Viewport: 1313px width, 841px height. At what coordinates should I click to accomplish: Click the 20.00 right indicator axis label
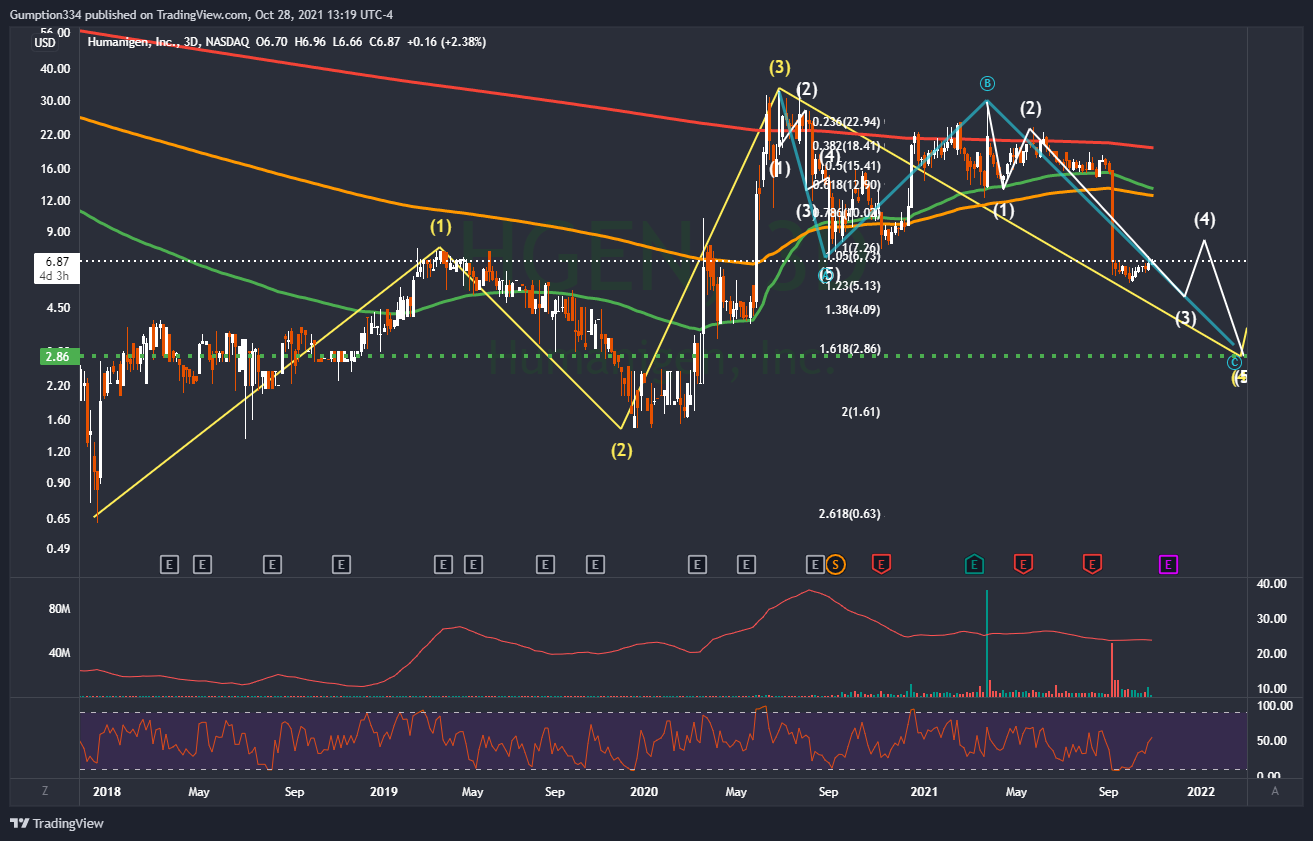(x=1270, y=654)
